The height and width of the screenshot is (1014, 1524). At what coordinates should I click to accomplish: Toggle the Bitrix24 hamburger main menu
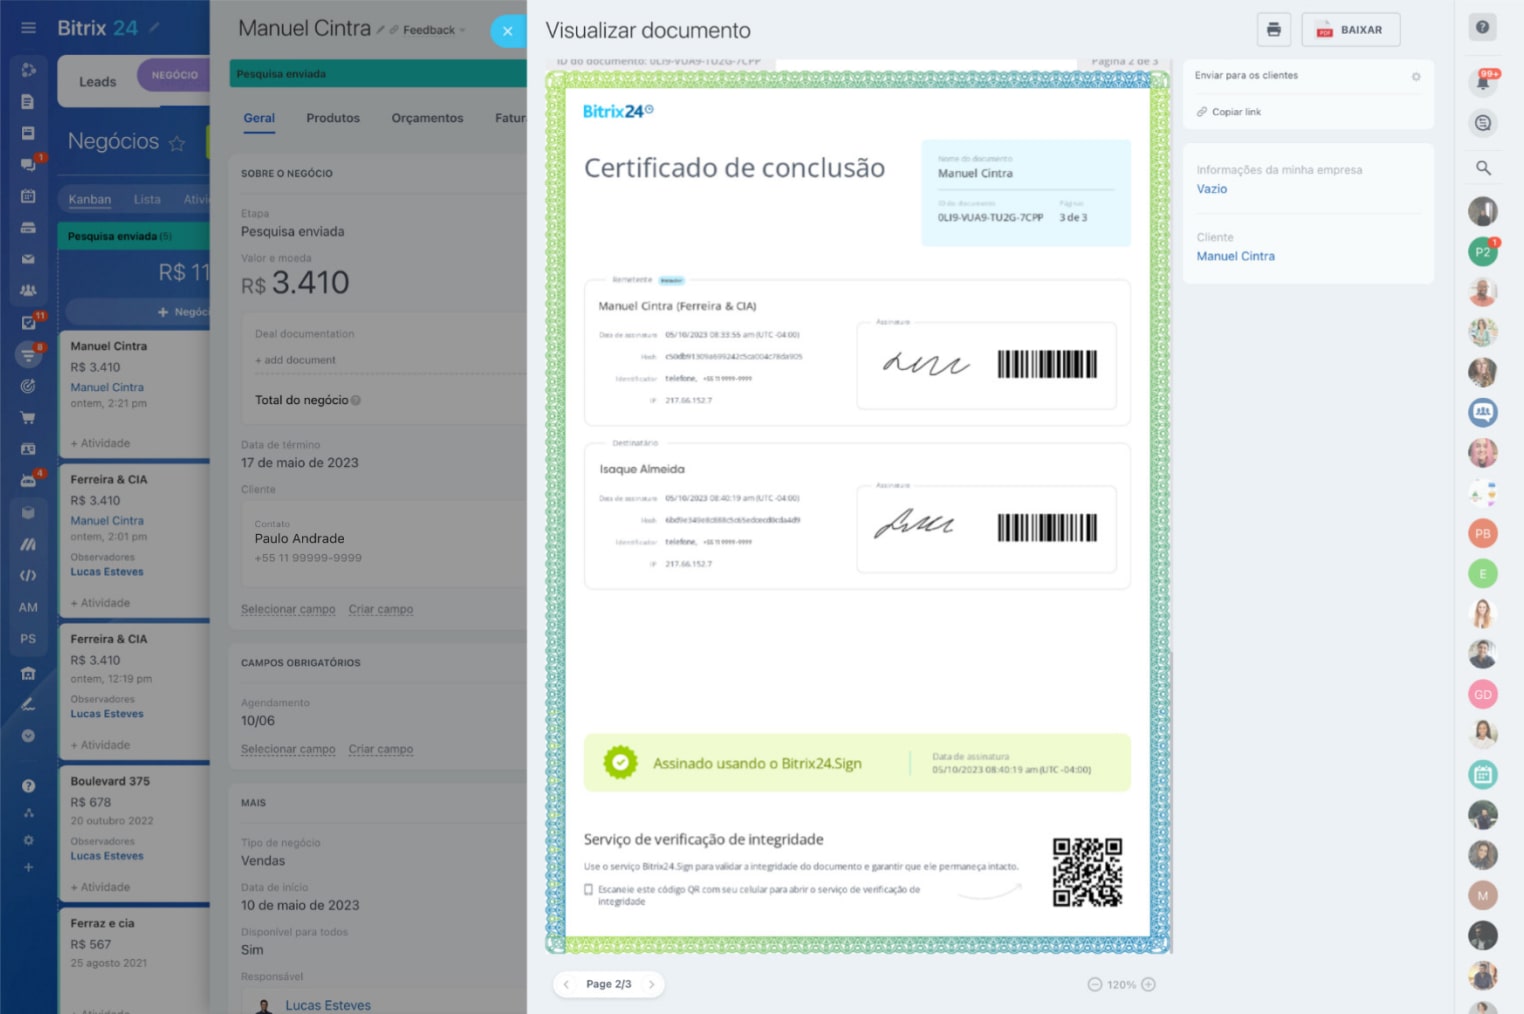[28, 28]
